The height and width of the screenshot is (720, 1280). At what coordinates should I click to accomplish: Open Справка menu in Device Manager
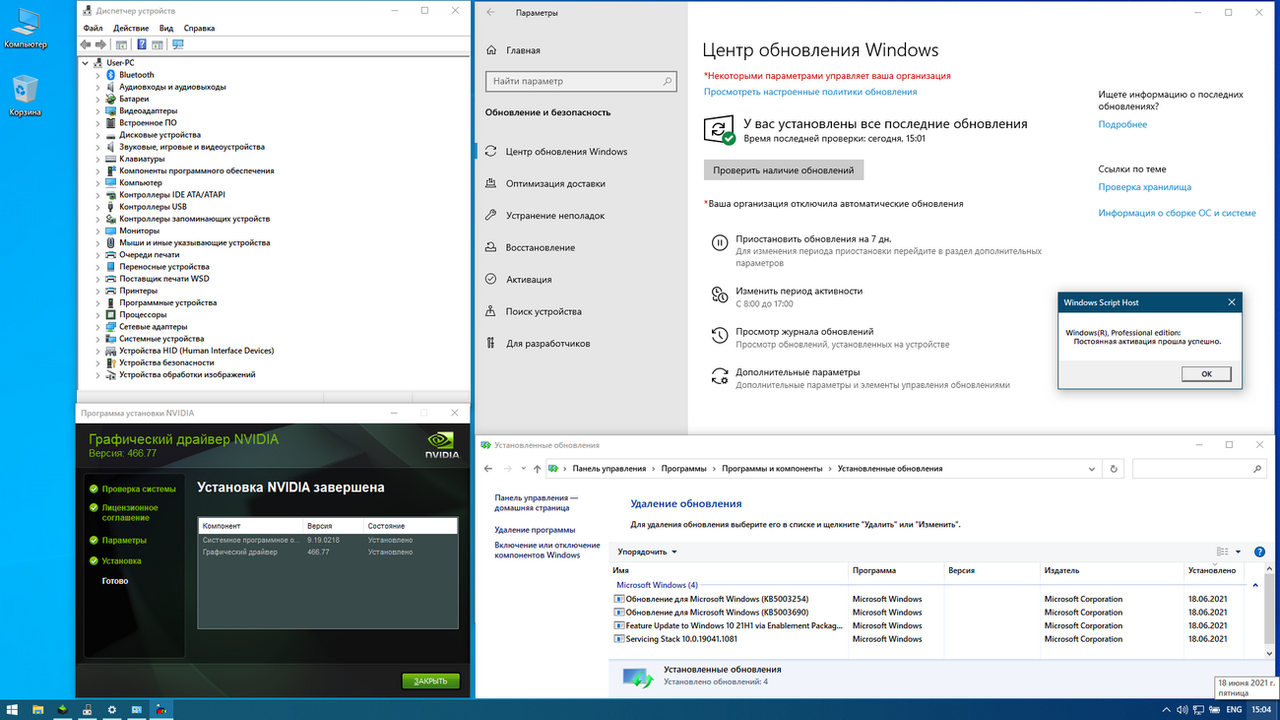(x=199, y=29)
